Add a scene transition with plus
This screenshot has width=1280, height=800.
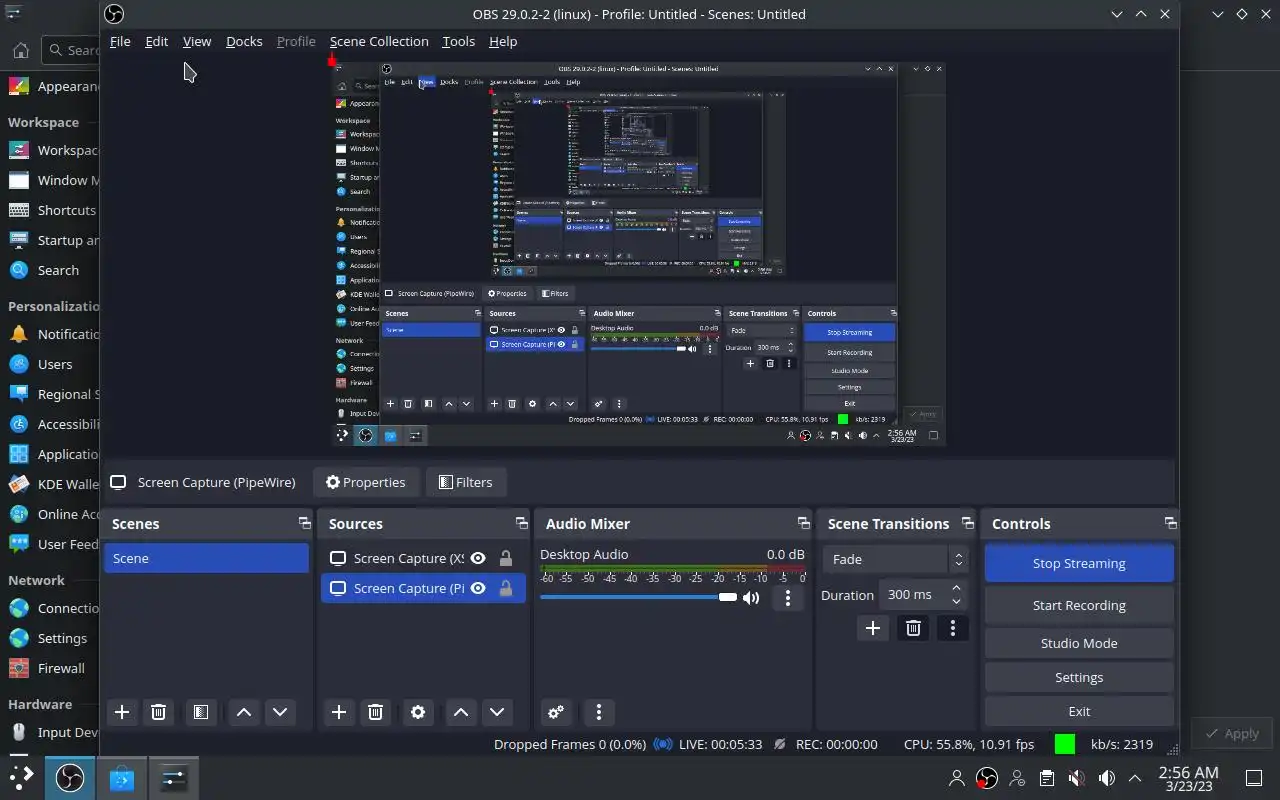(873, 628)
